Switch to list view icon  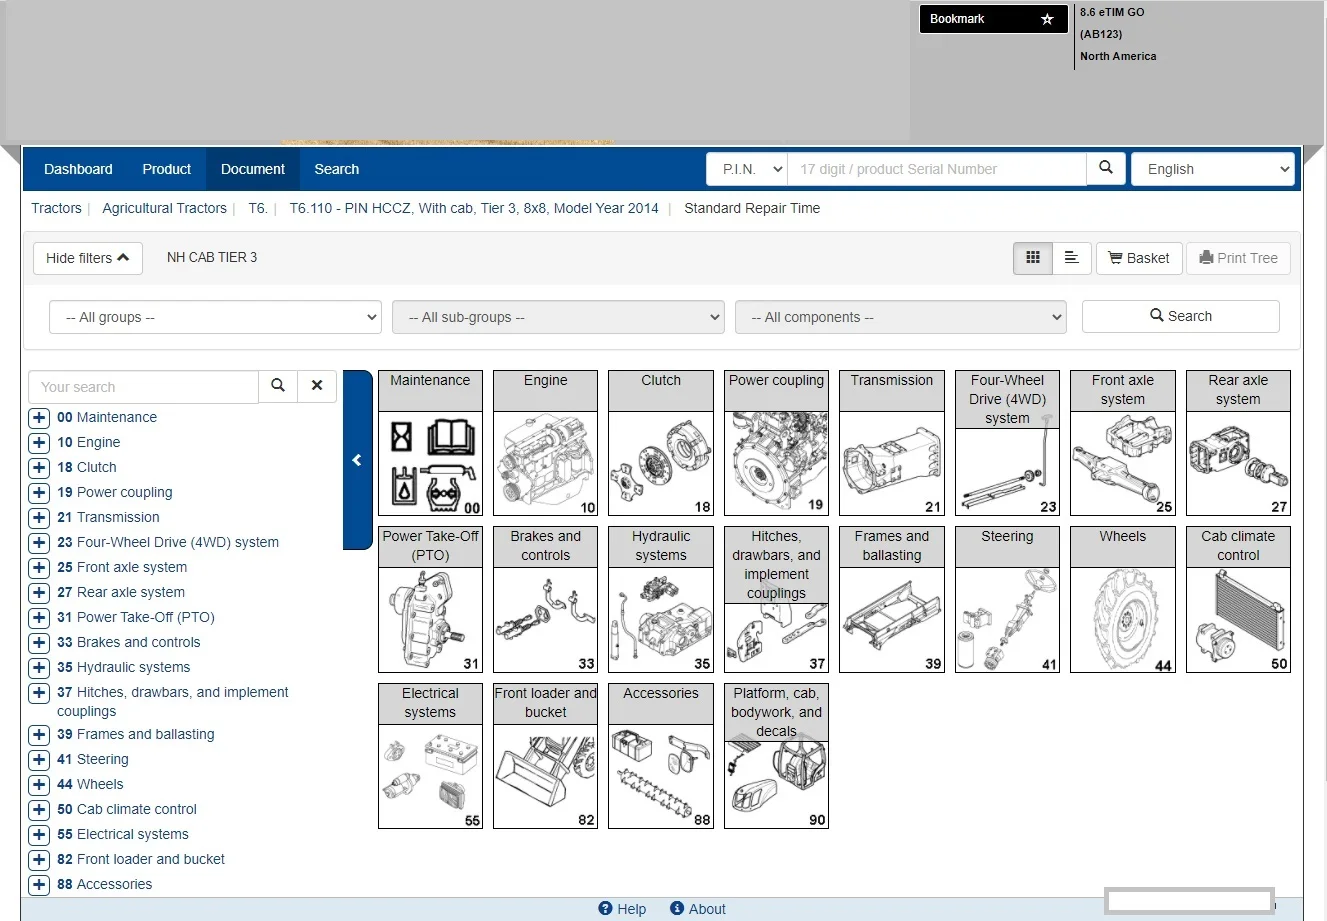pyautogui.click(x=1071, y=258)
